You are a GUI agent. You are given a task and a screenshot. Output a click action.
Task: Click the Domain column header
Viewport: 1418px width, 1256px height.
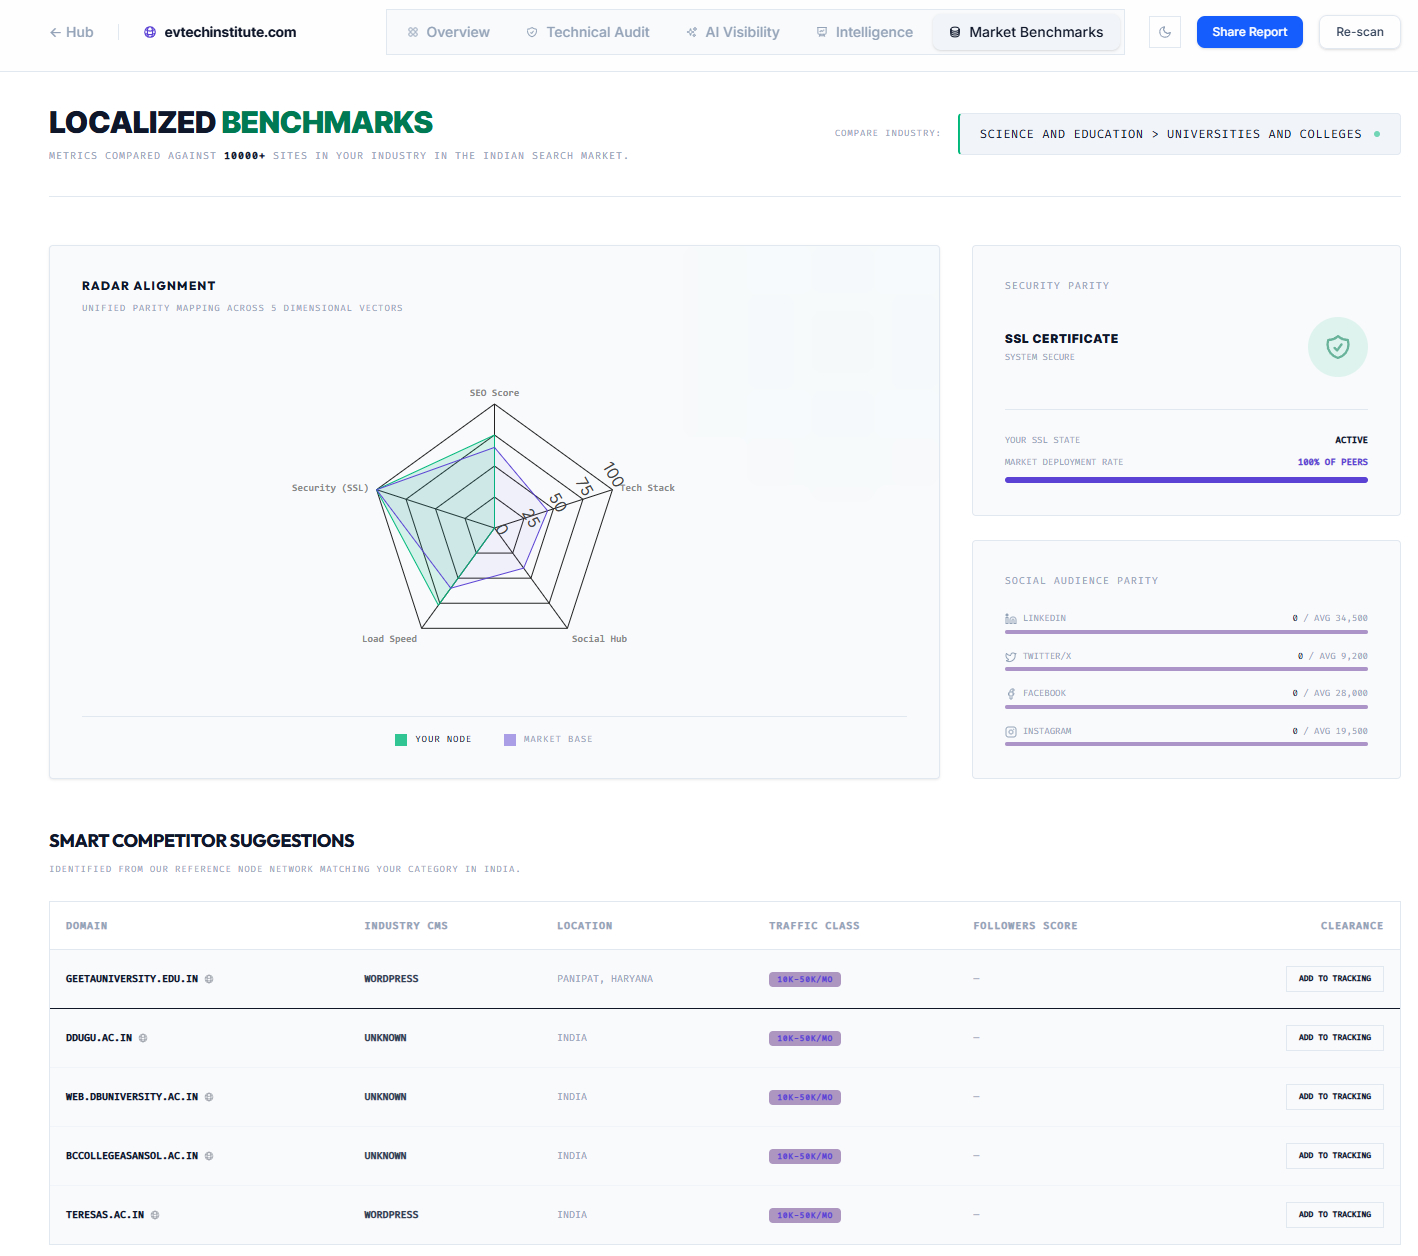coord(87,926)
